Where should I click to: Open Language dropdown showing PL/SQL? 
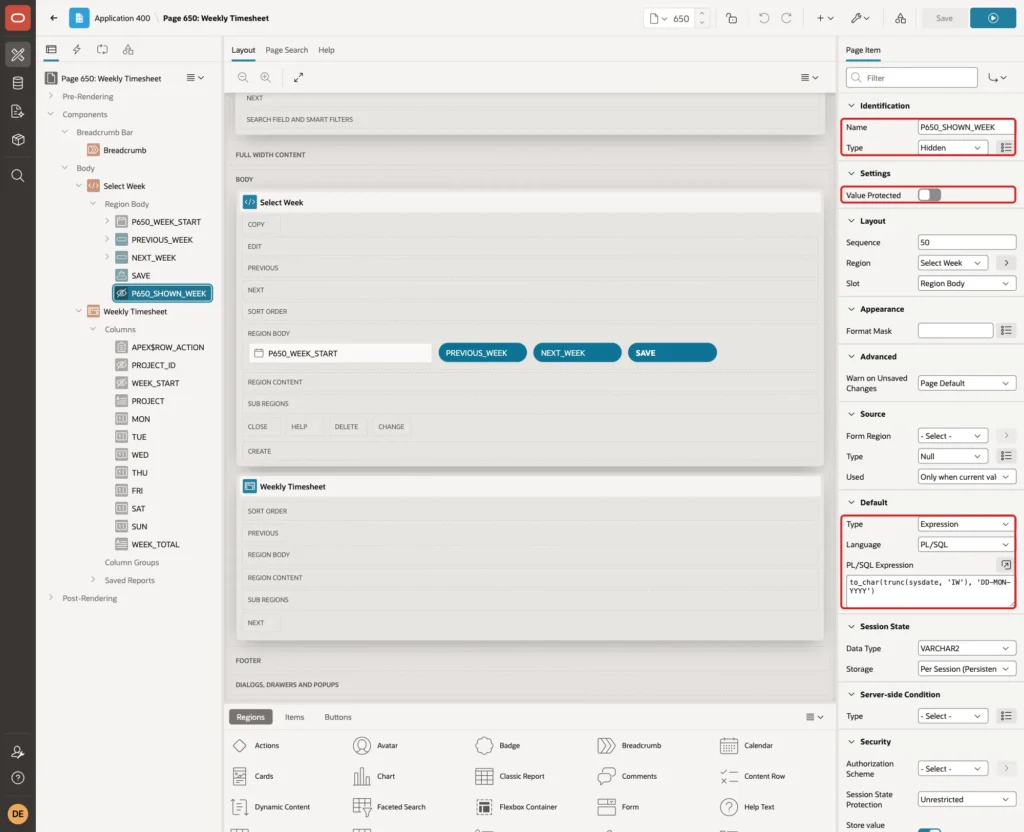[x=967, y=545]
